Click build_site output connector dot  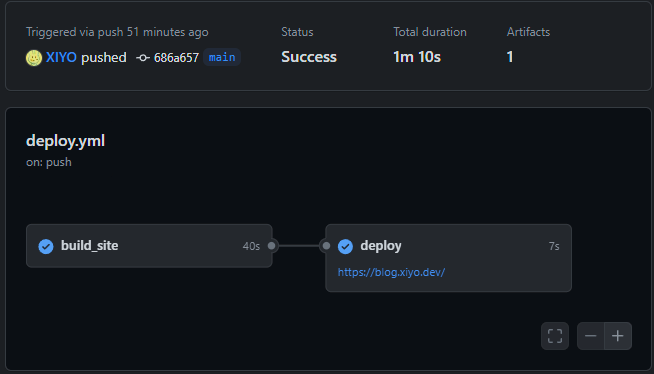[272, 246]
